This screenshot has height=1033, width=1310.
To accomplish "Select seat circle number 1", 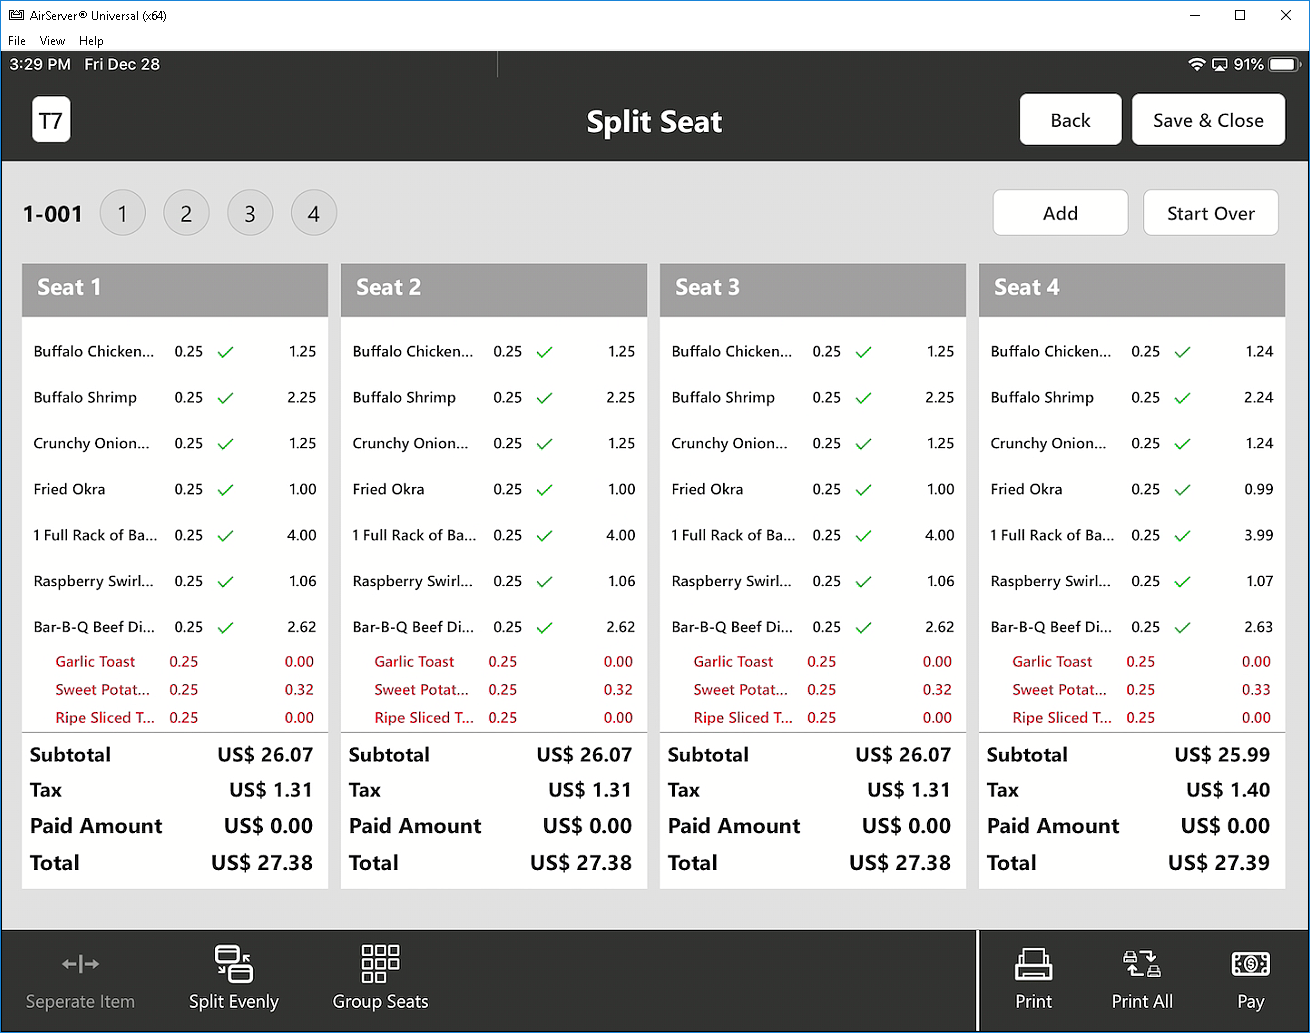I will coord(123,214).
